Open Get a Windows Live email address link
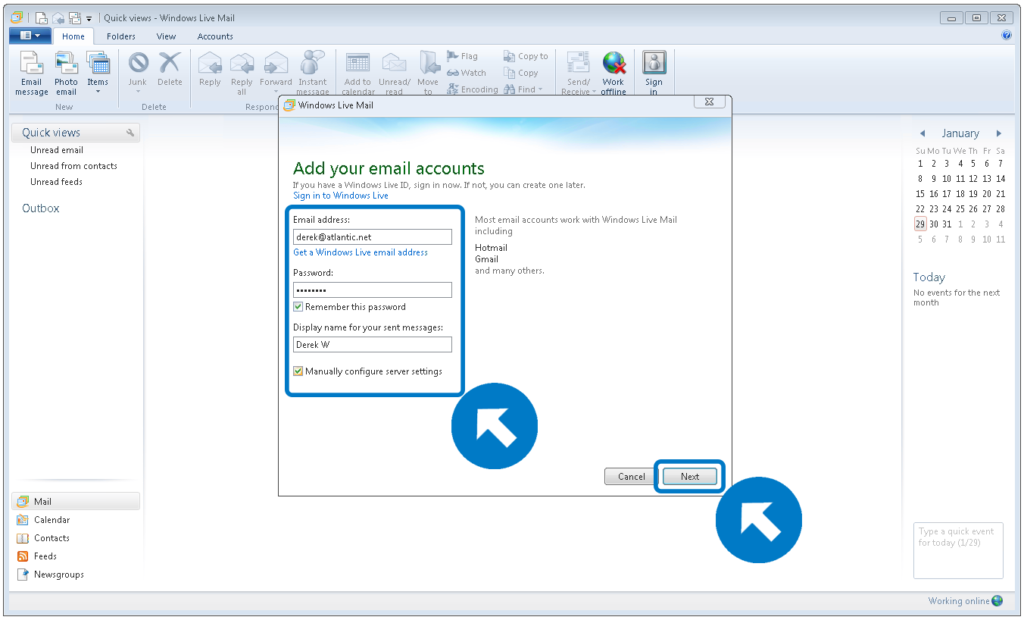The height and width of the screenshot is (620, 1024). pos(363,252)
